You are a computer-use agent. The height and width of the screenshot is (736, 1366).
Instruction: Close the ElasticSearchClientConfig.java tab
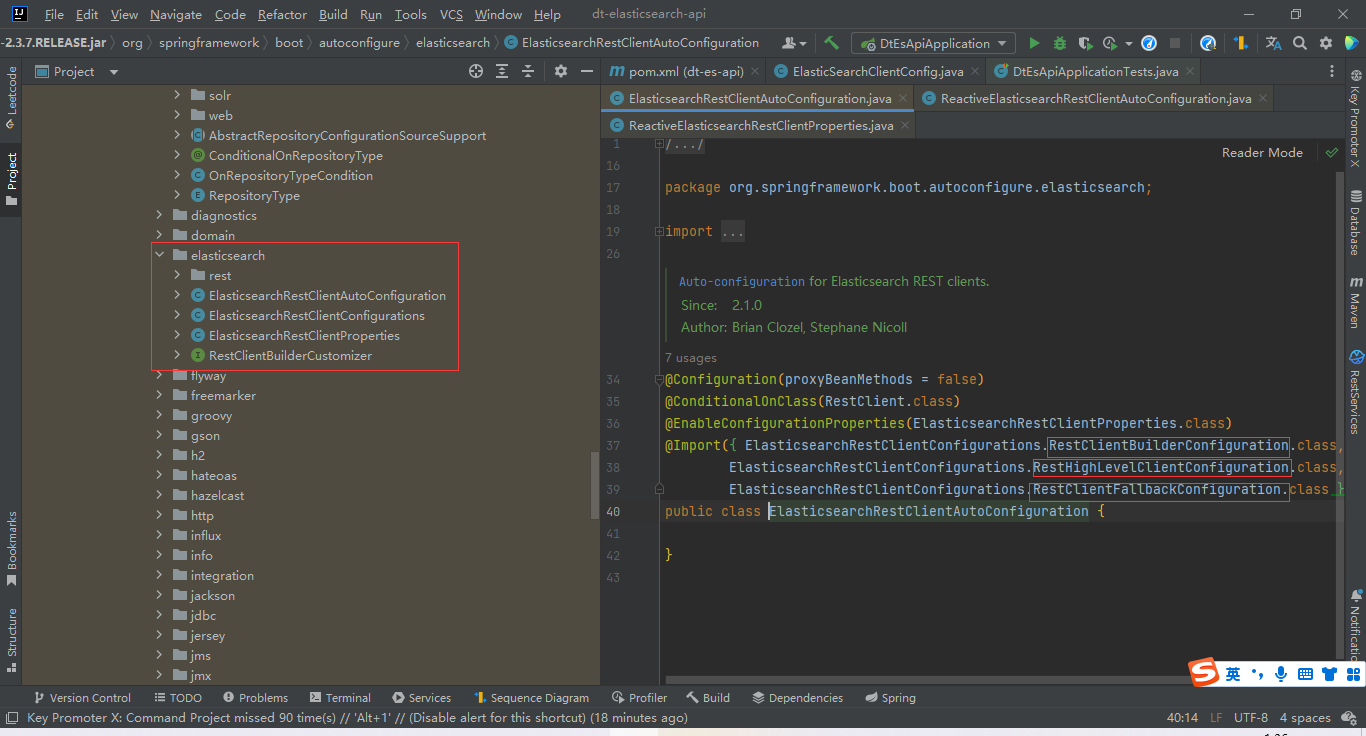[x=976, y=71]
